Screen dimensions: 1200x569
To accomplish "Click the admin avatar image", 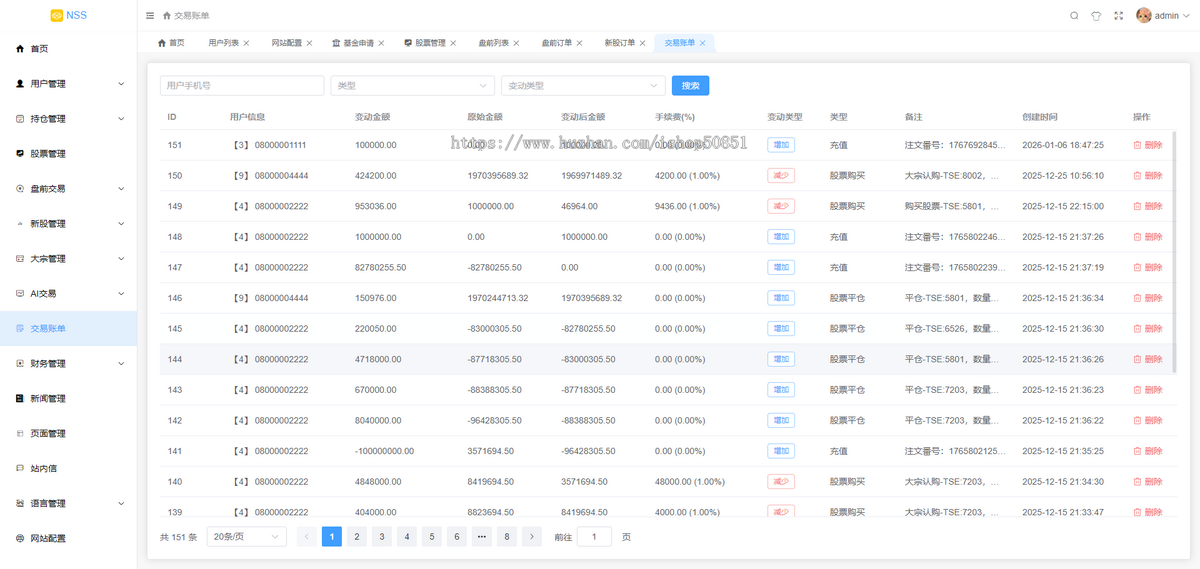I will point(1144,15).
